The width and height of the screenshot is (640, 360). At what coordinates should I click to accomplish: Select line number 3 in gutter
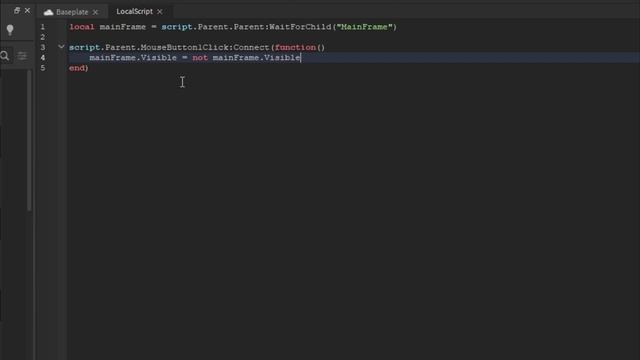pos(42,47)
